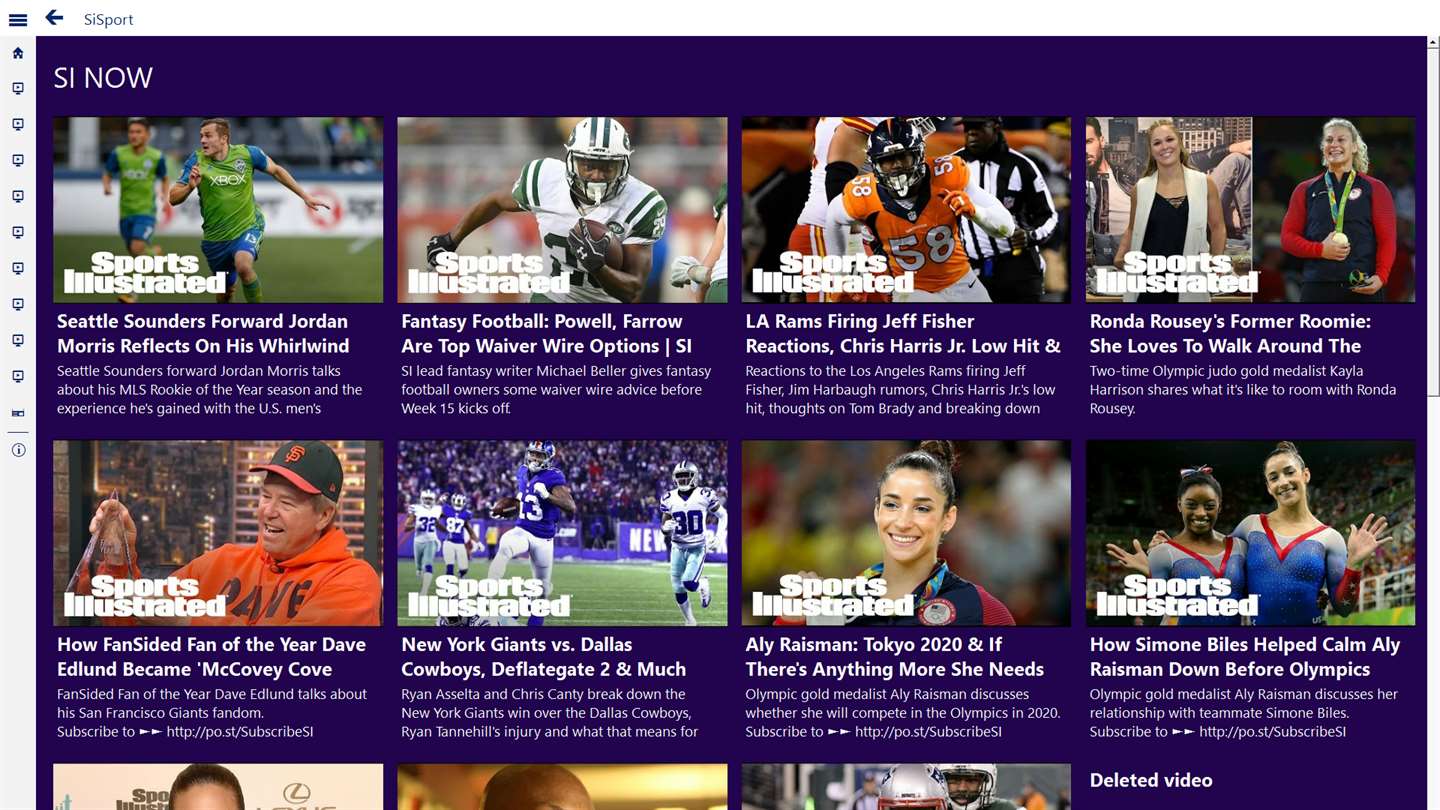The width and height of the screenshot is (1440, 810).
Task: Select title 'Ronda Rousey's Former Roomie'
Action: pyautogui.click(x=1230, y=333)
